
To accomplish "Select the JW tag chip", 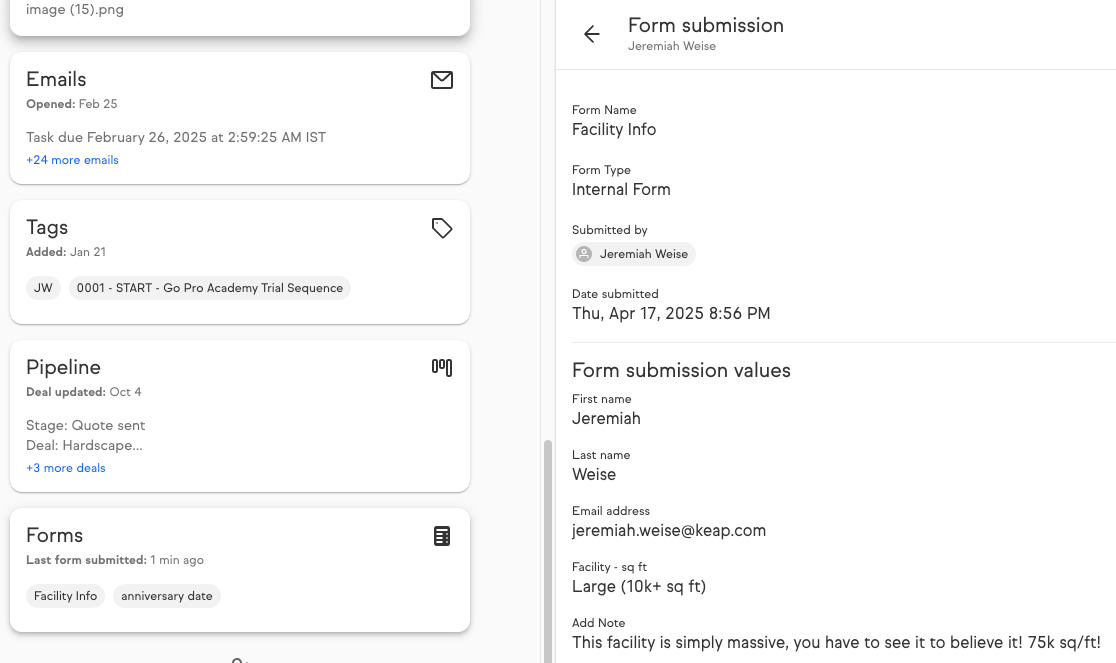I will point(43,288).
